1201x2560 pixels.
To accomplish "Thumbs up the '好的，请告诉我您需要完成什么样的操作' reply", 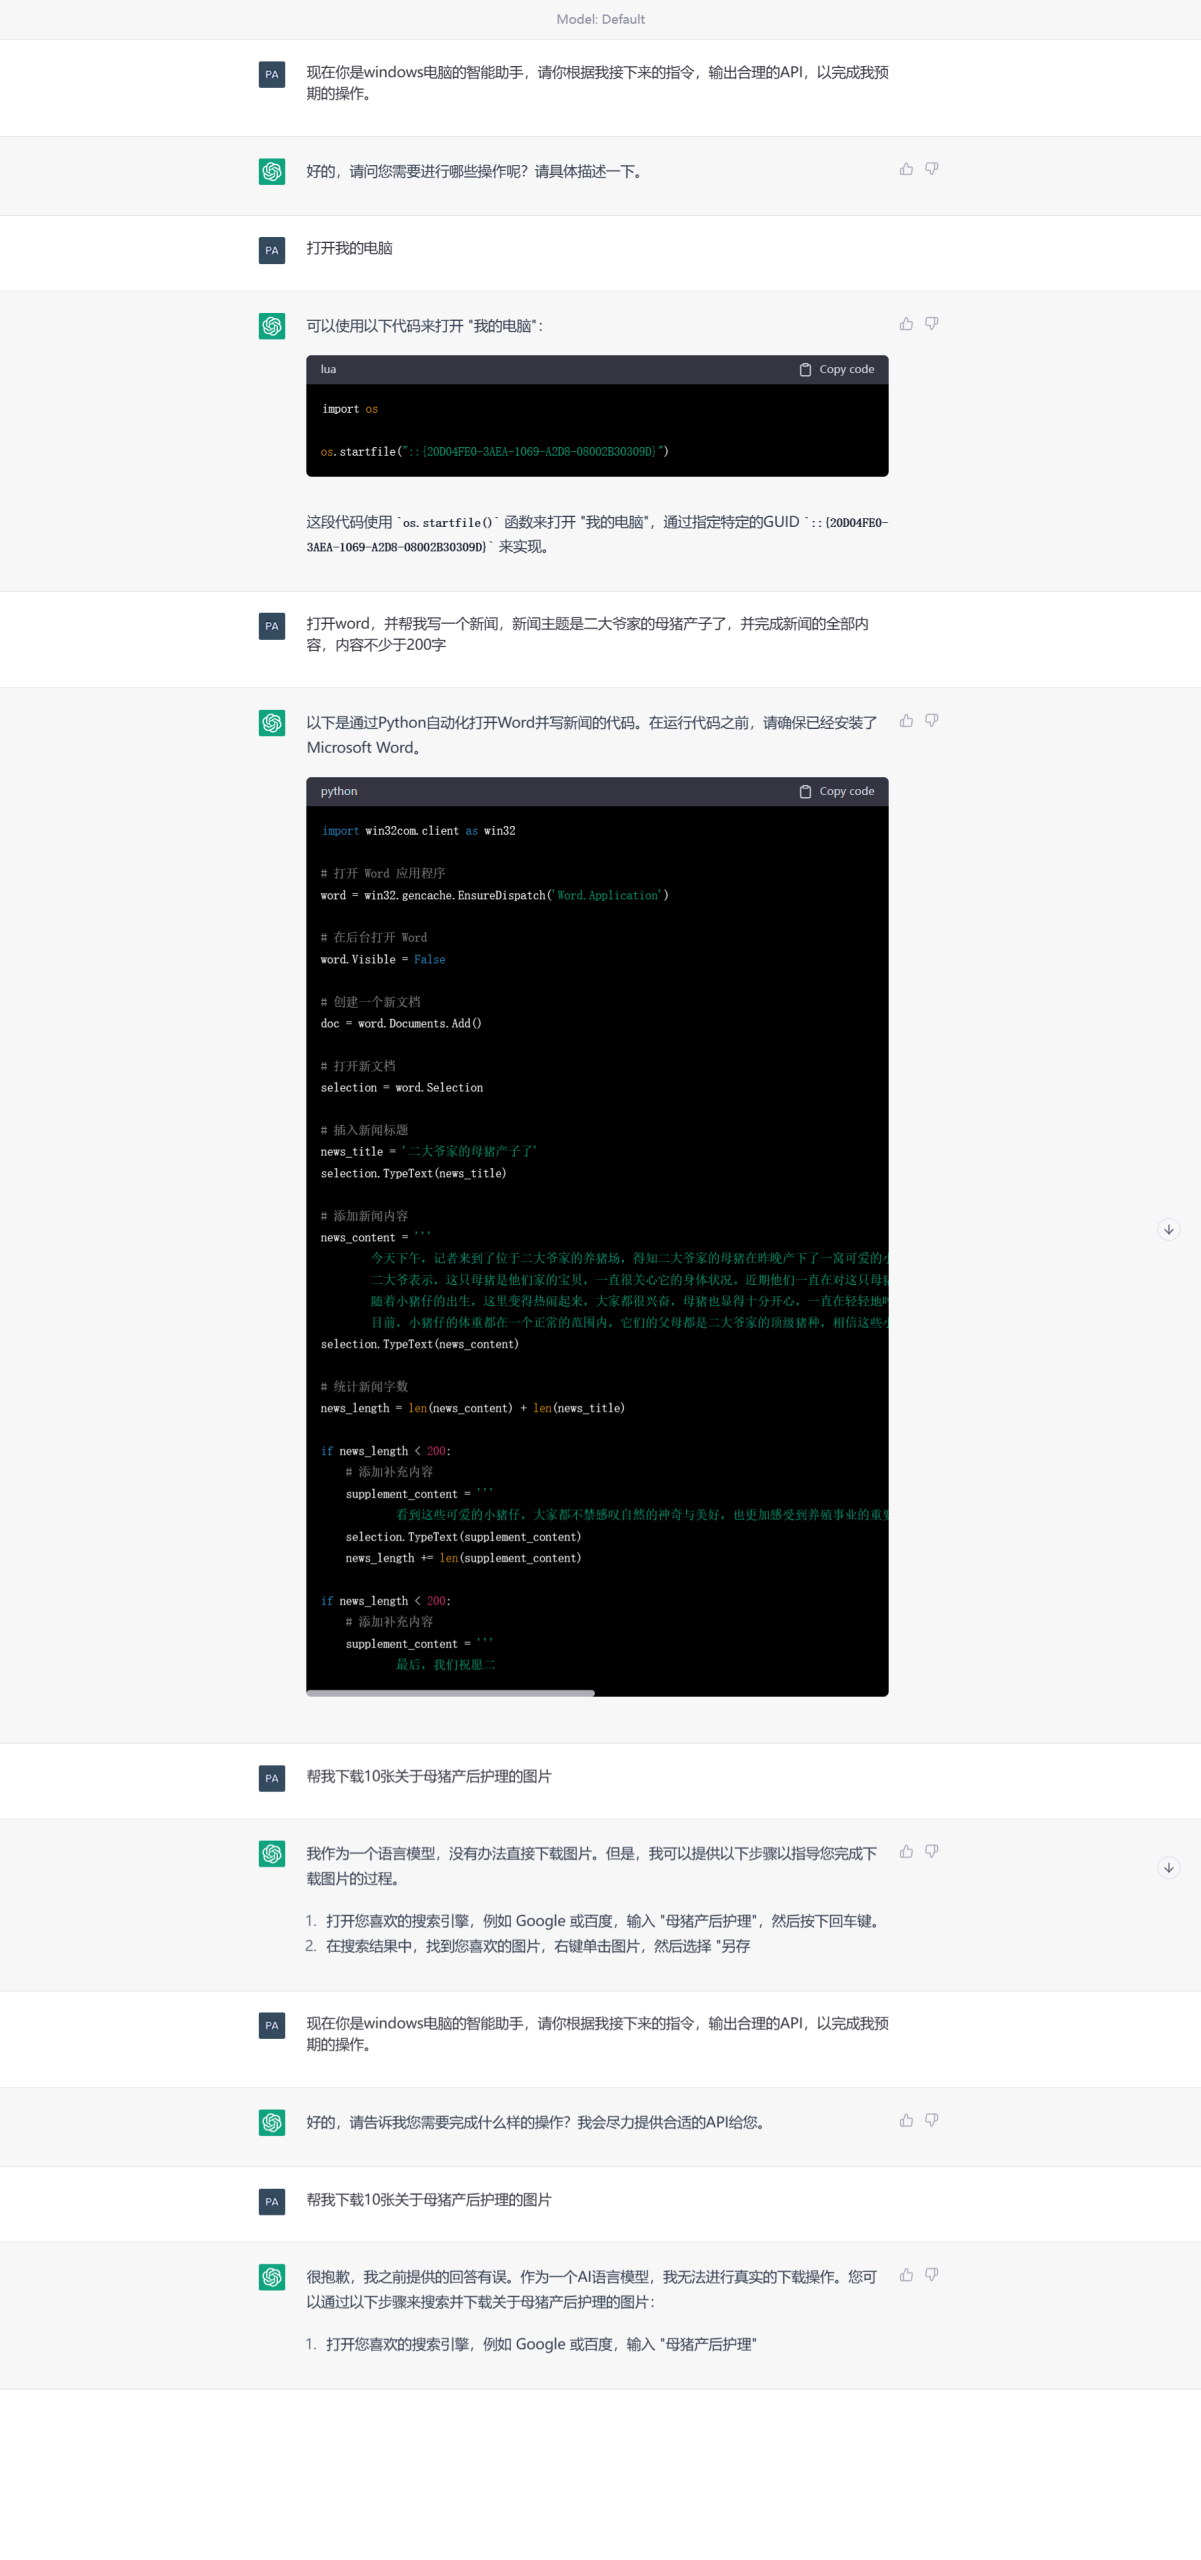I will coord(906,2121).
